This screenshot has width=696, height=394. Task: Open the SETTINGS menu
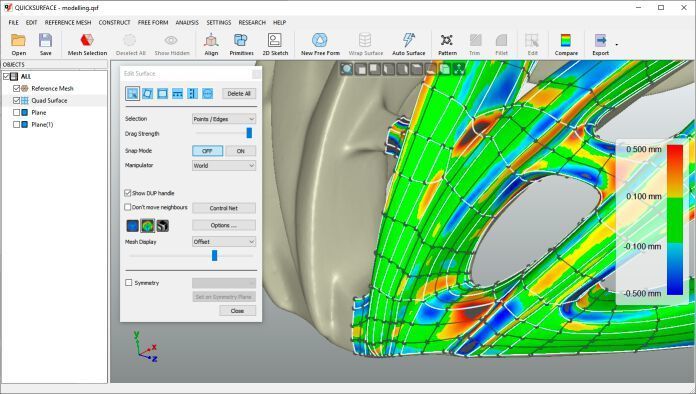pyautogui.click(x=218, y=22)
